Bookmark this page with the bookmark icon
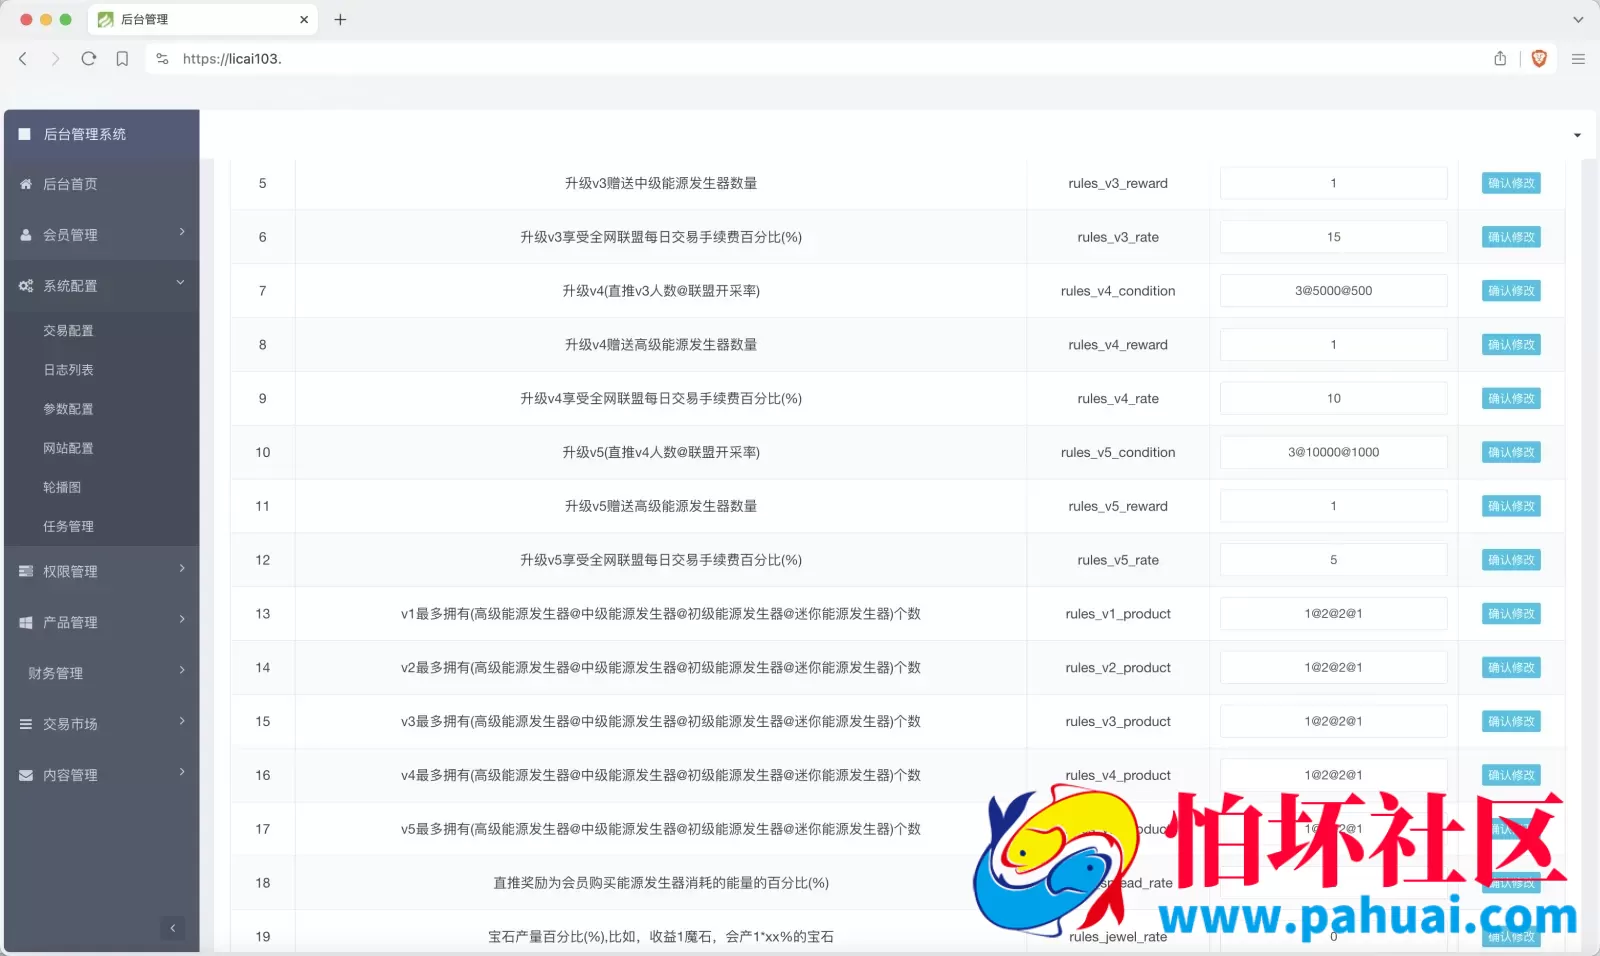1600x956 pixels. click(x=122, y=59)
